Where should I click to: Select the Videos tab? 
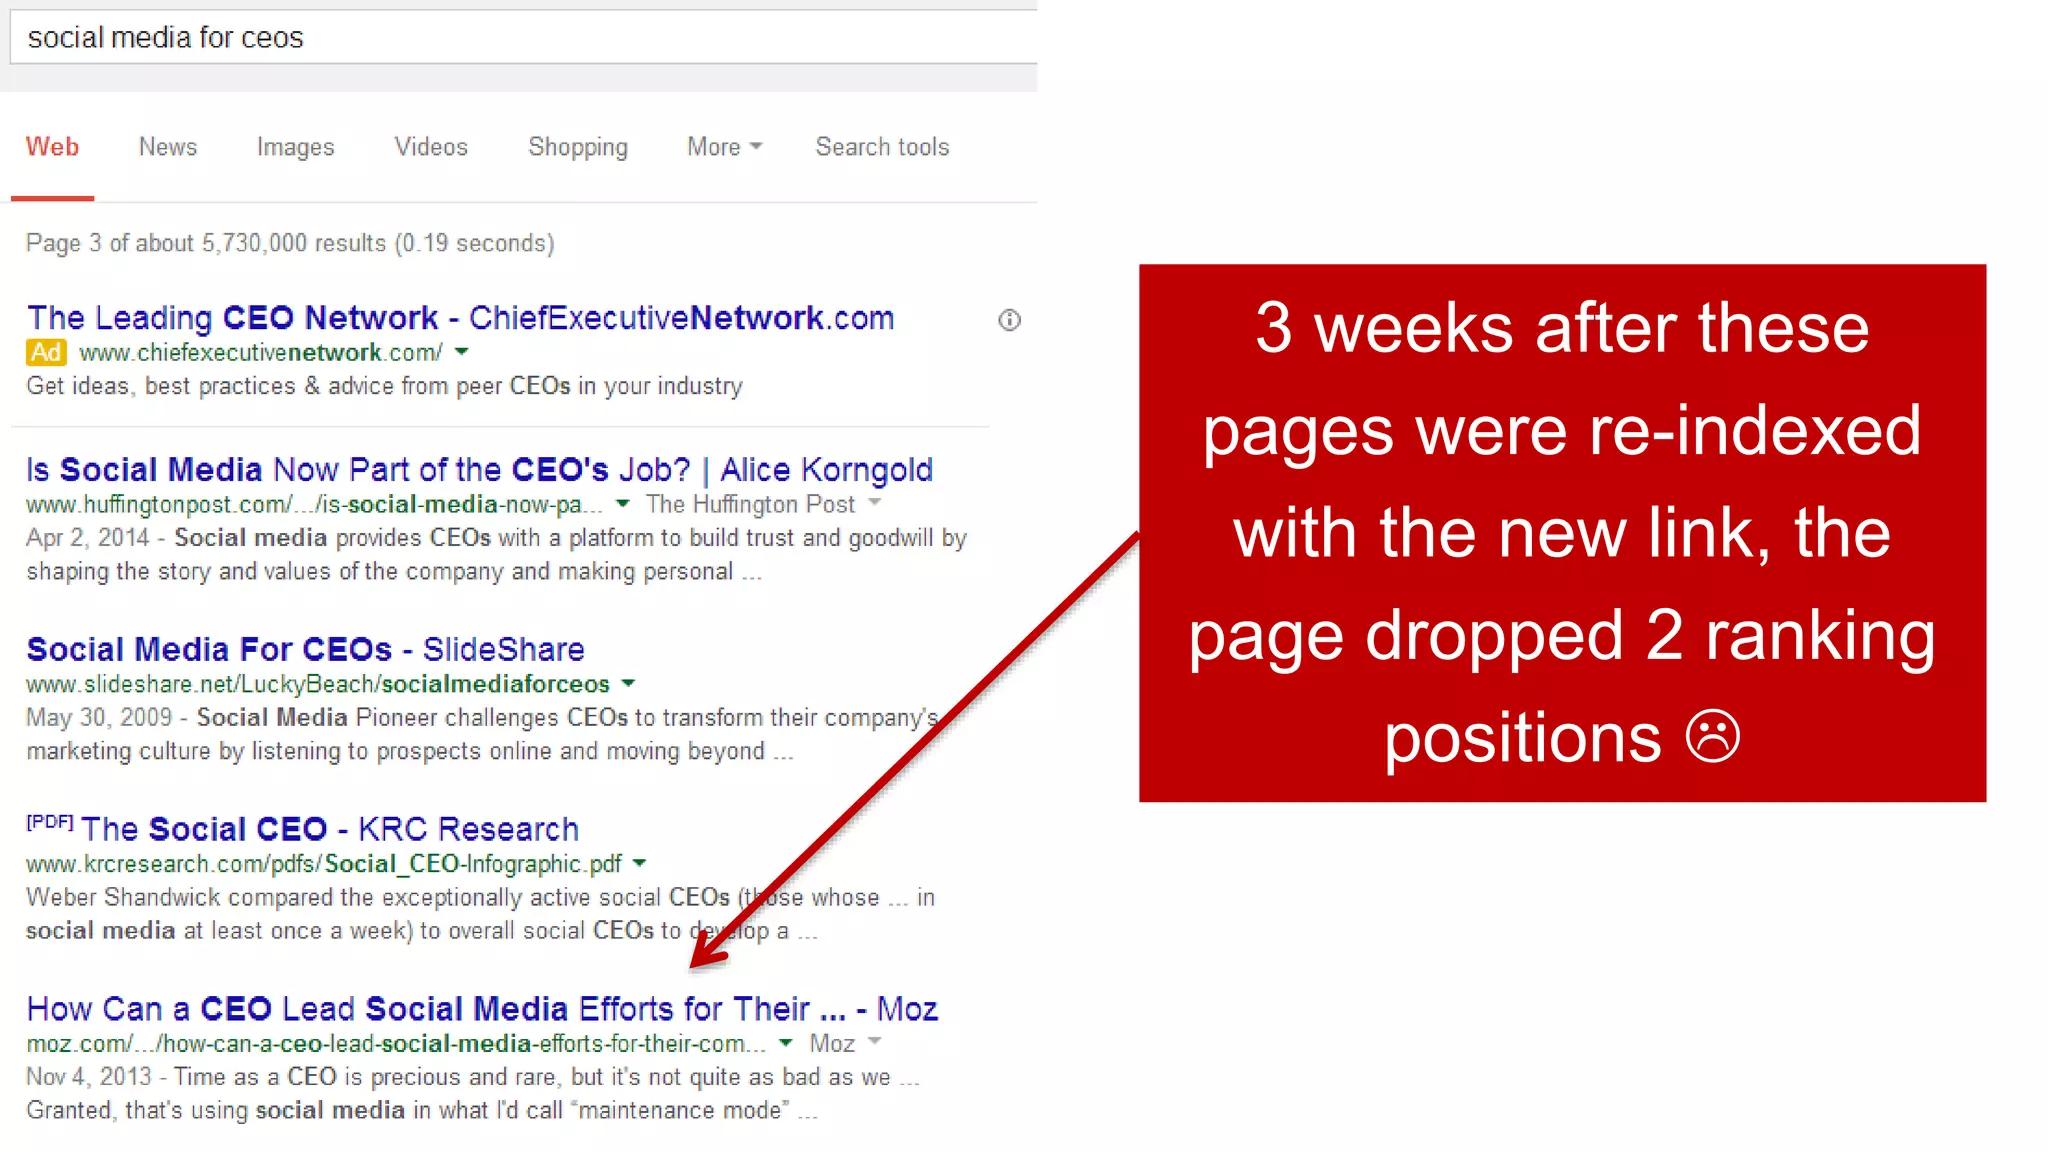(x=430, y=147)
